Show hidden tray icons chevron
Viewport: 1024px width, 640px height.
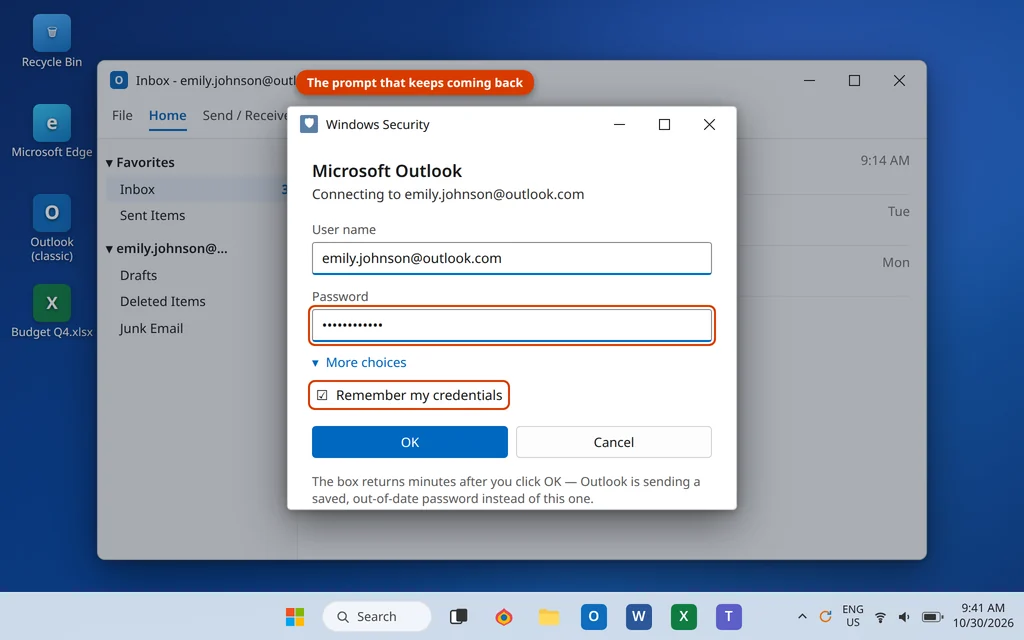pos(802,616)
